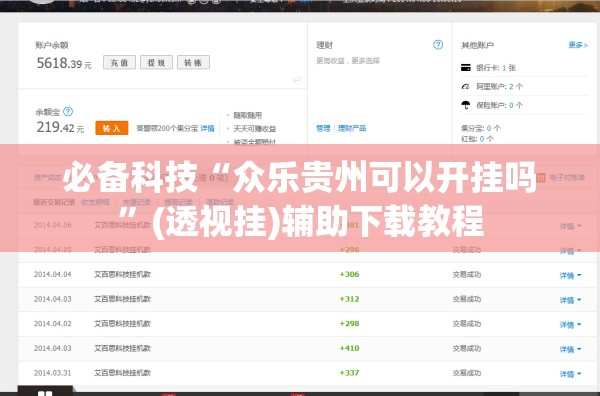Click the amount +337

(349, 373)
